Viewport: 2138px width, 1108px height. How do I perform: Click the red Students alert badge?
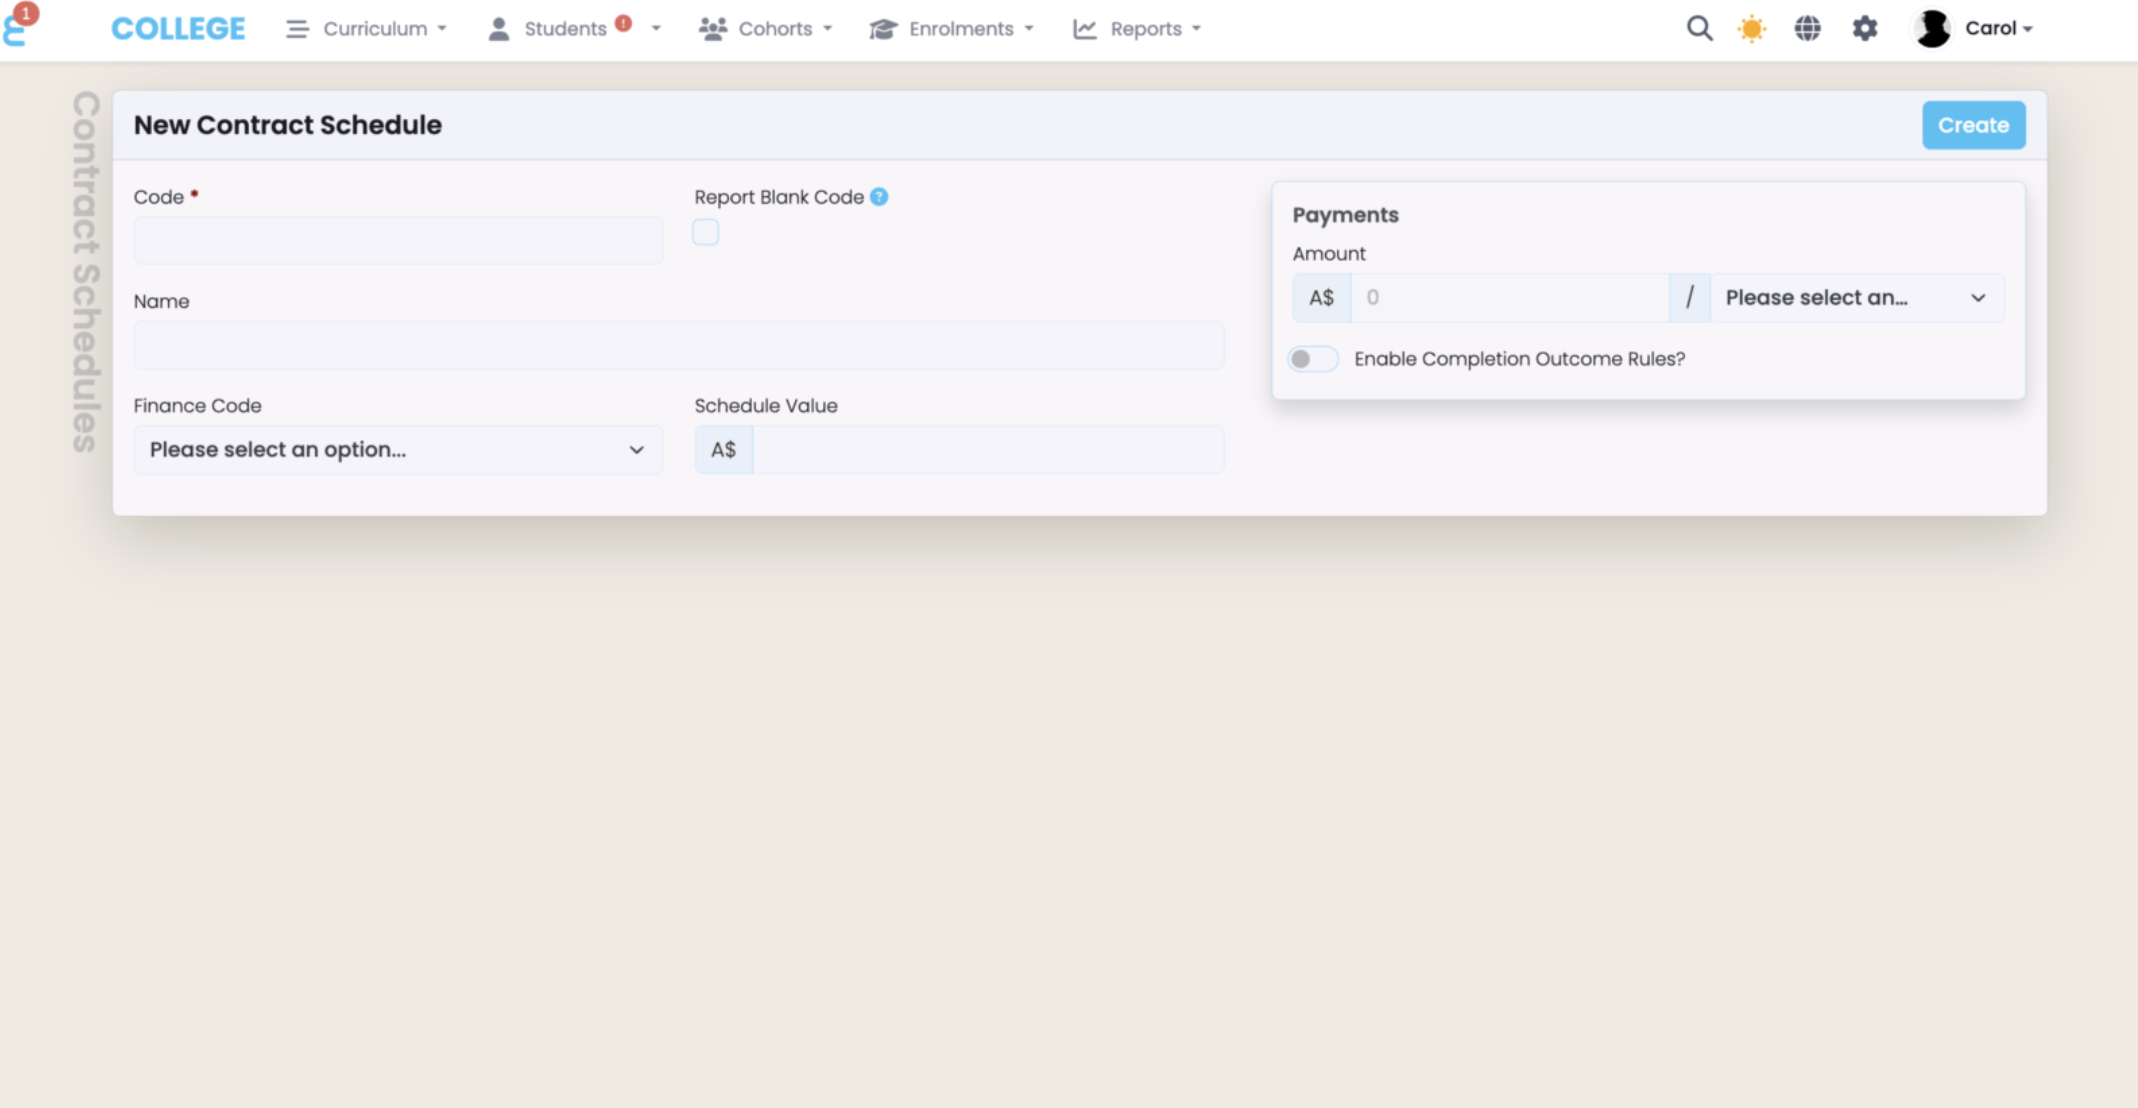(623, 23)
